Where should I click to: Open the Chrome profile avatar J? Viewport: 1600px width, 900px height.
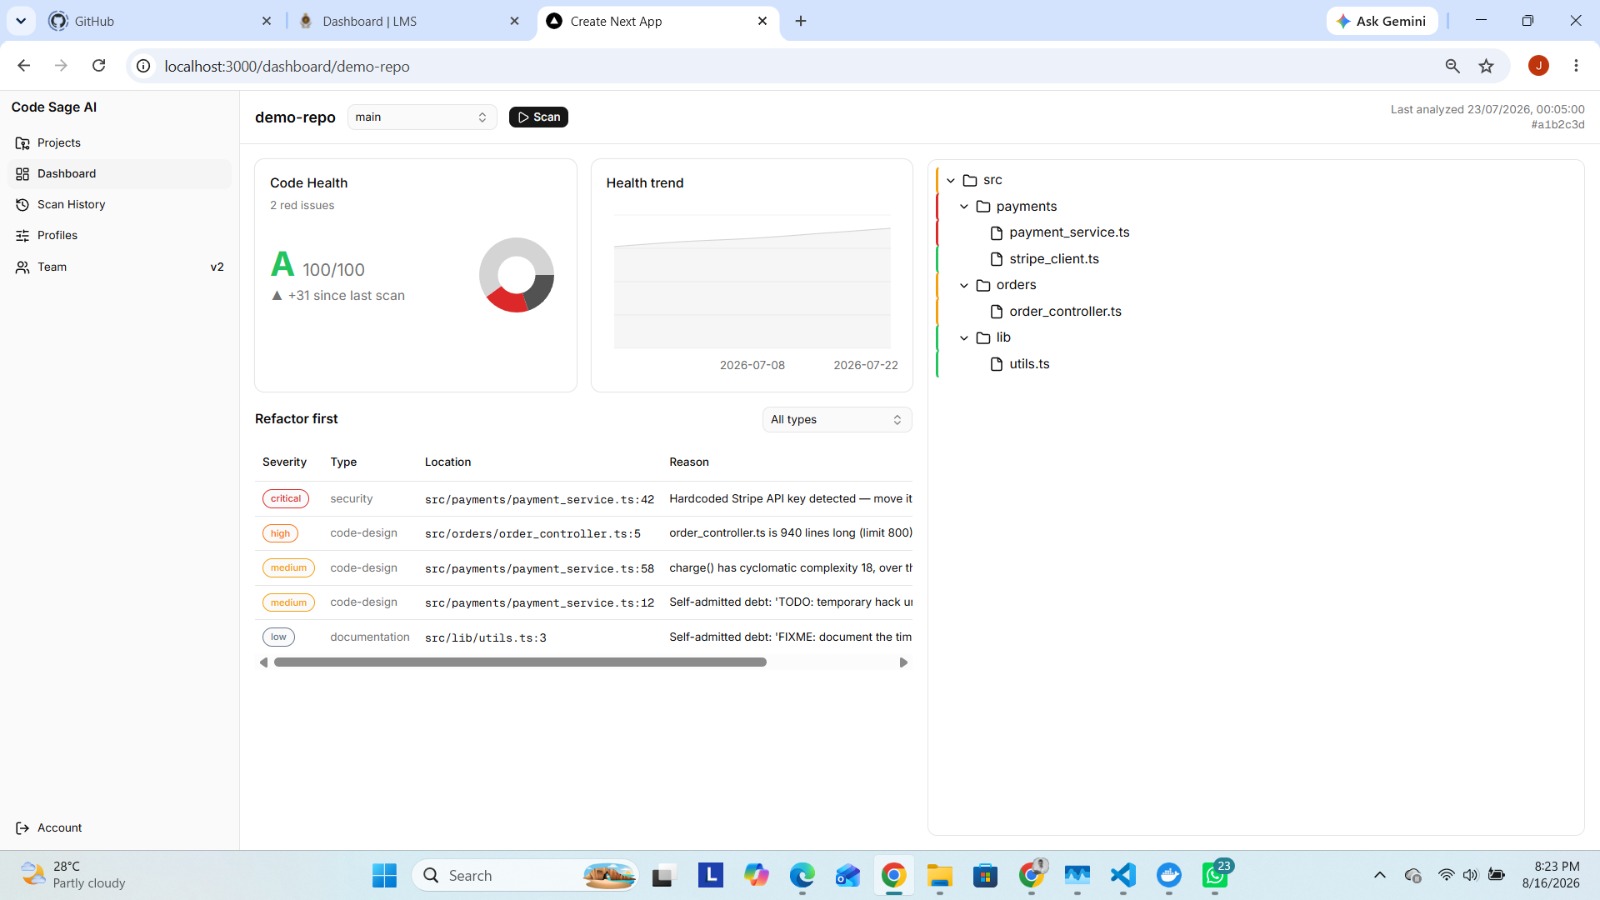(x=1538, y=66)
